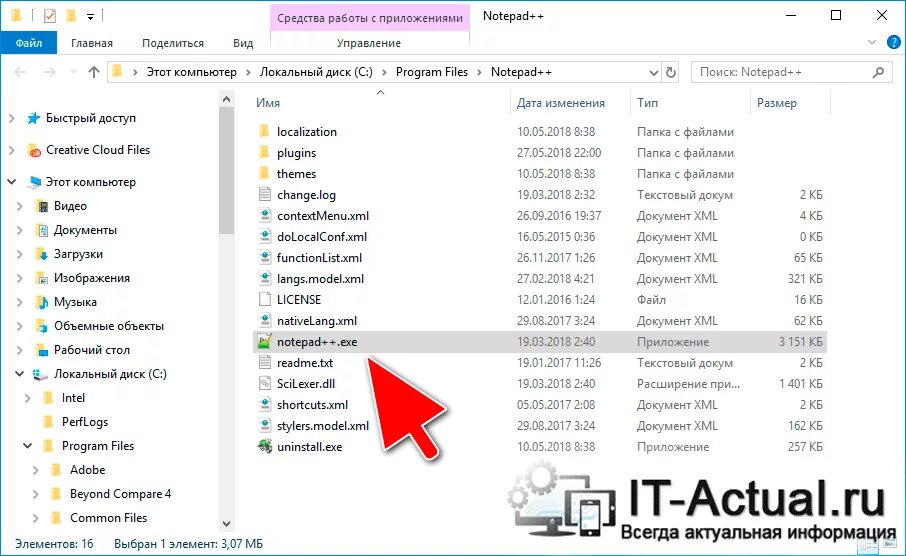This screenshot has height=556, width=906.
Task: Click the navigation pane scroll down arrow
Action: [x=226, y=524]
